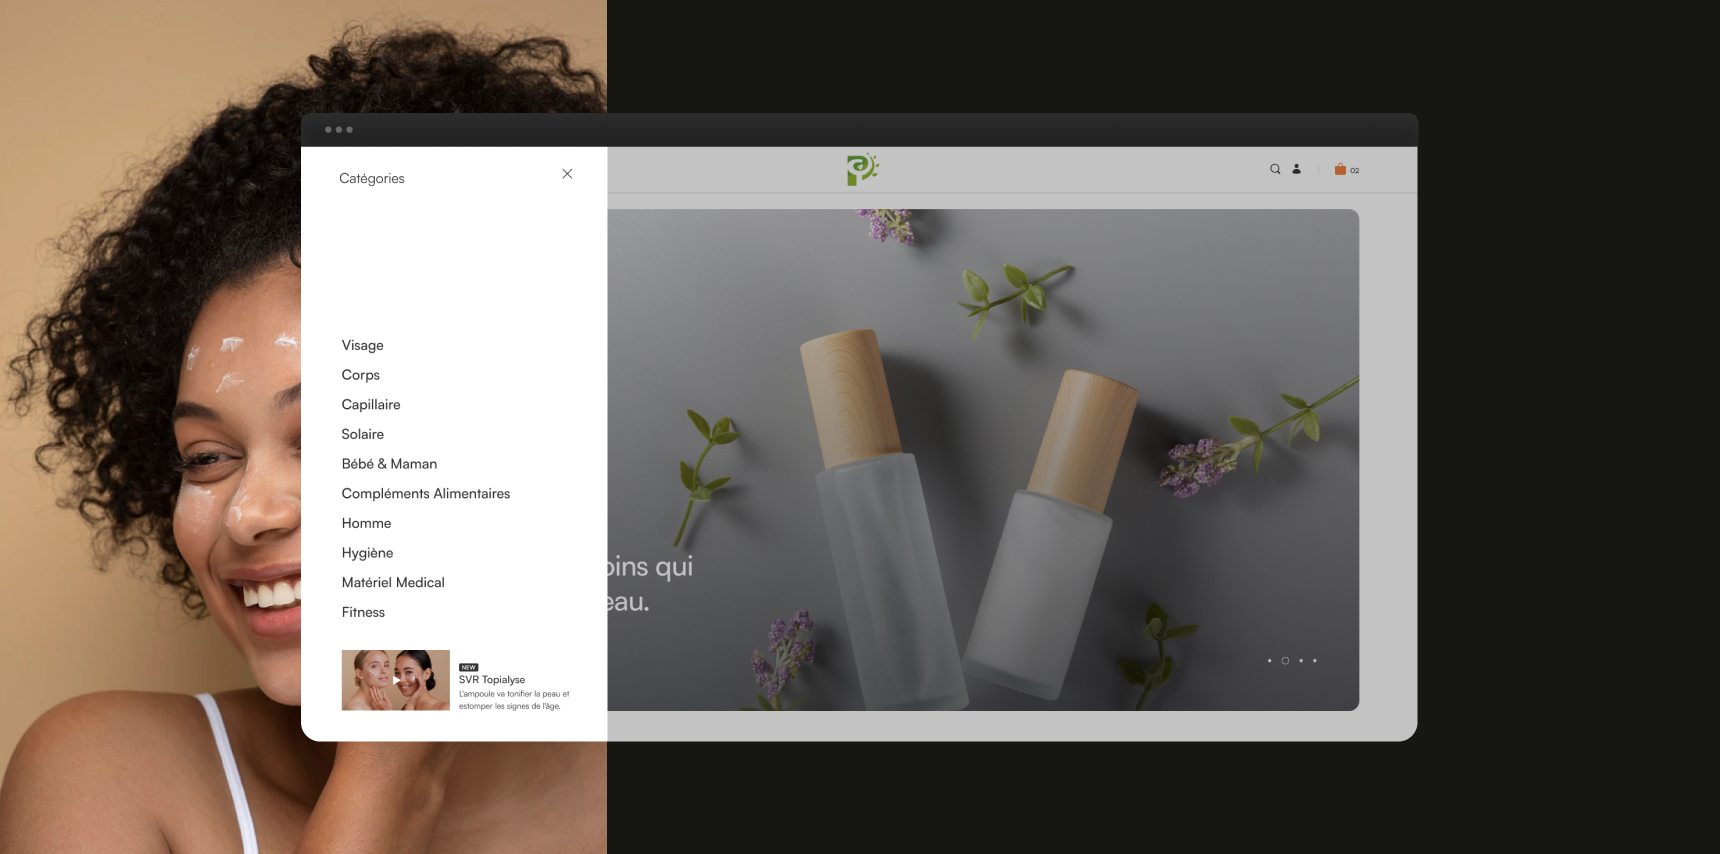Click the cart count 02
Viewport: 1720px width, 854px height.
[x=1355, y=171]
